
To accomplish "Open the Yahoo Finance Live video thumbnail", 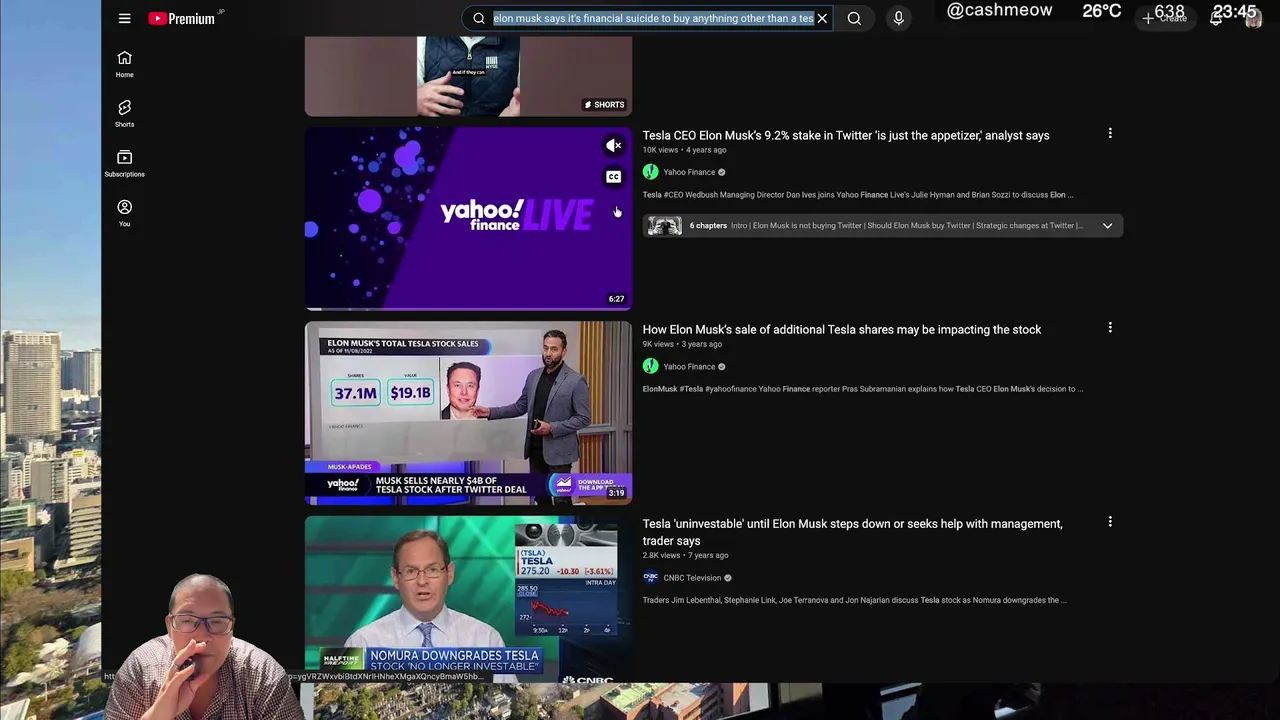I will pos(468,218).
